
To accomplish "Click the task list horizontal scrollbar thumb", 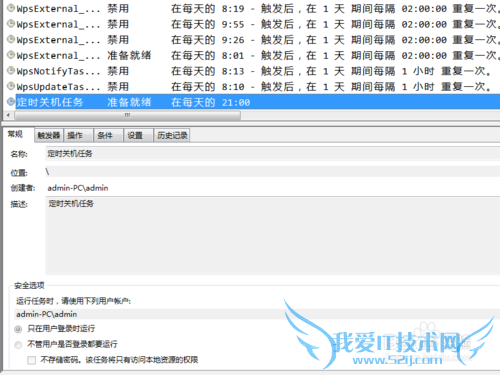I will point(127,115).
